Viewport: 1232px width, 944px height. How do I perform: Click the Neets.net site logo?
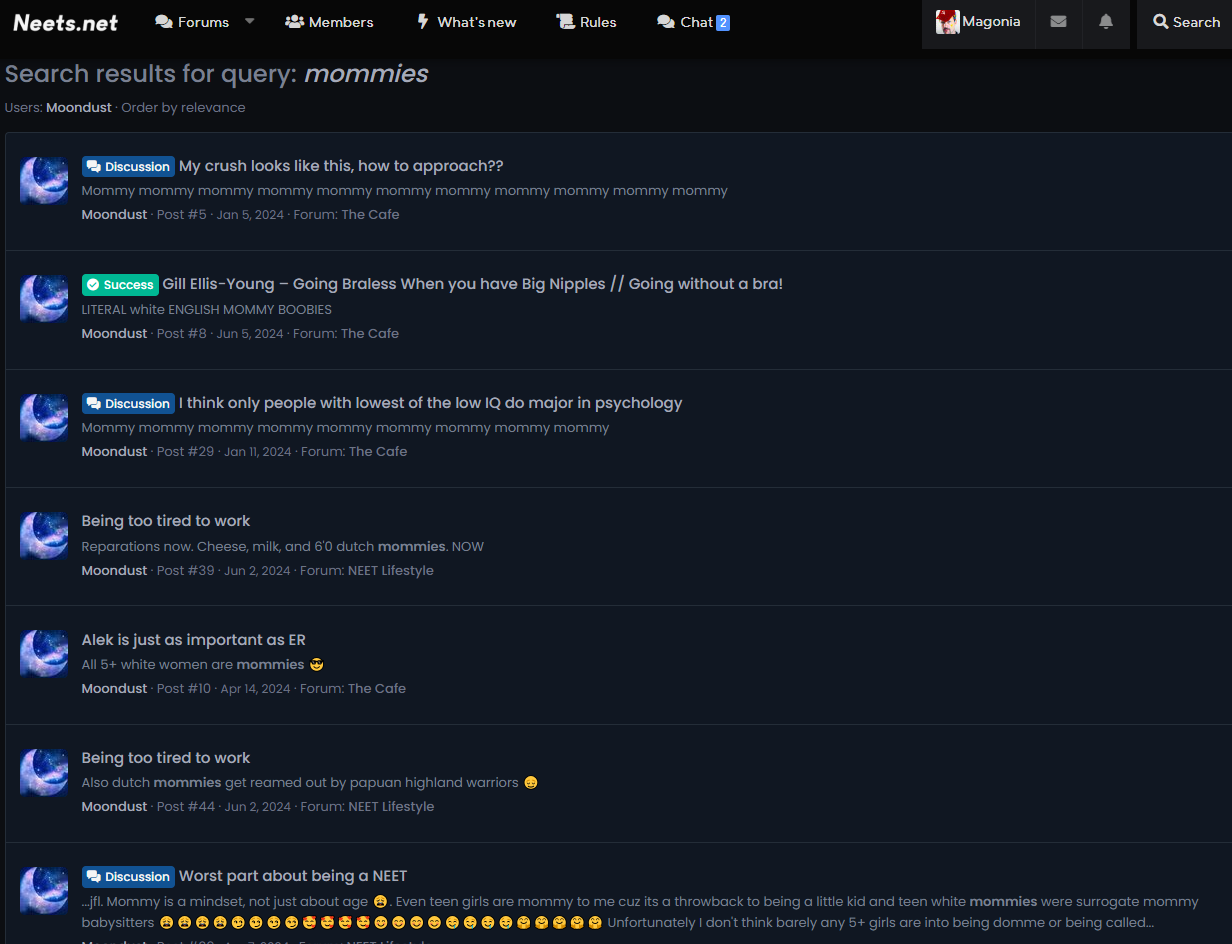pos(66,22)
